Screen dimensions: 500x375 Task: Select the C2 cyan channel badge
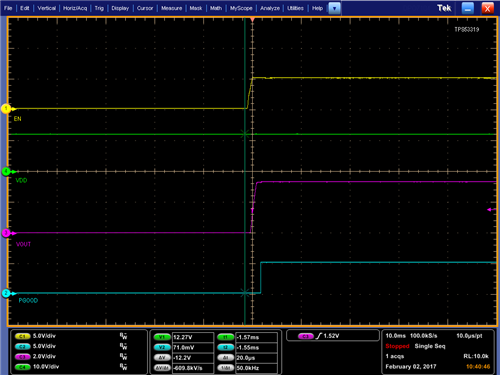[x=23, y=347]
